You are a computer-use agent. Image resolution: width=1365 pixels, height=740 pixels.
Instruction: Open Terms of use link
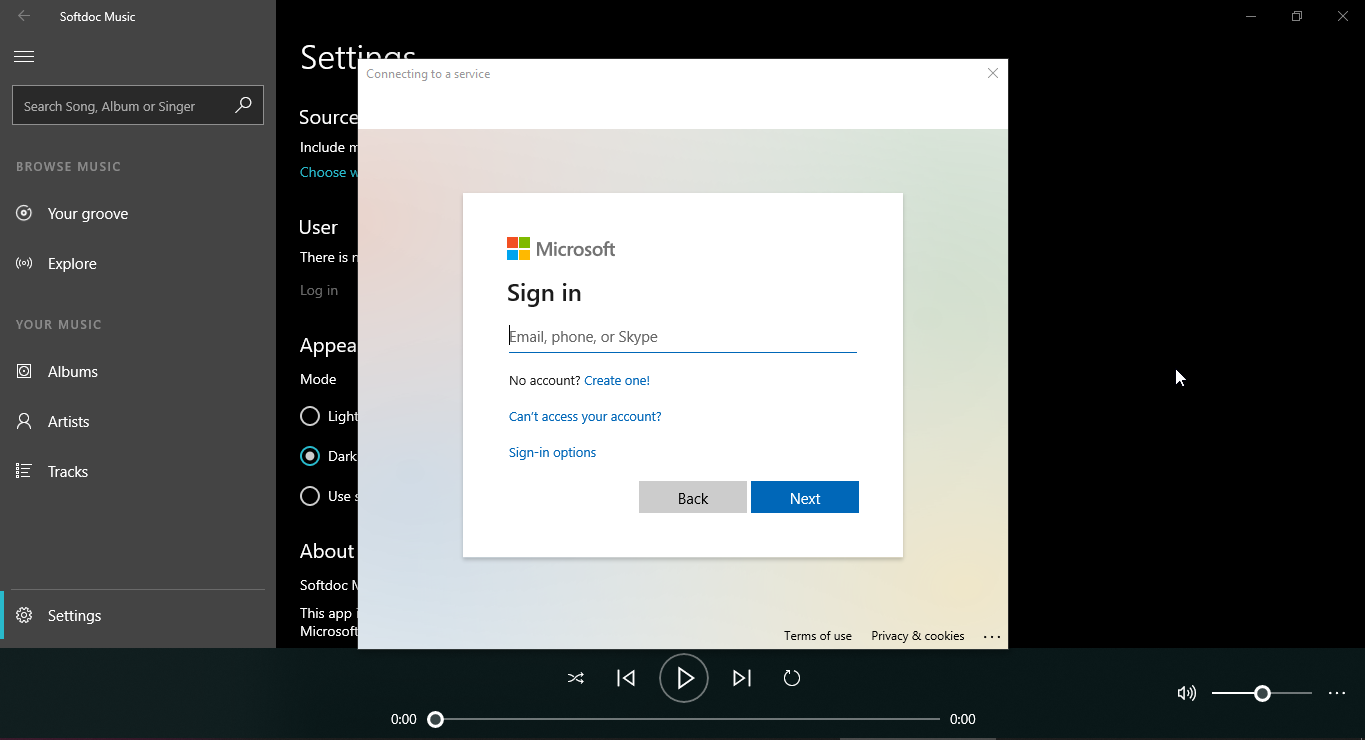(818, 636)
